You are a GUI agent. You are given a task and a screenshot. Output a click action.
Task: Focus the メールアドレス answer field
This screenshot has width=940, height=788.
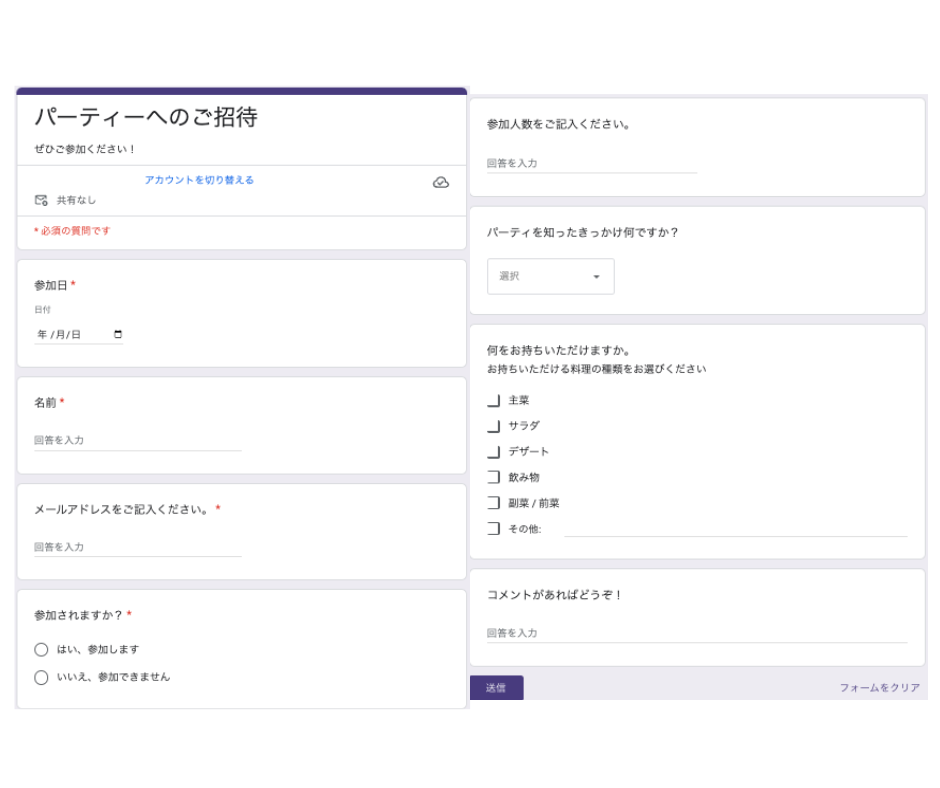point(138,548)
